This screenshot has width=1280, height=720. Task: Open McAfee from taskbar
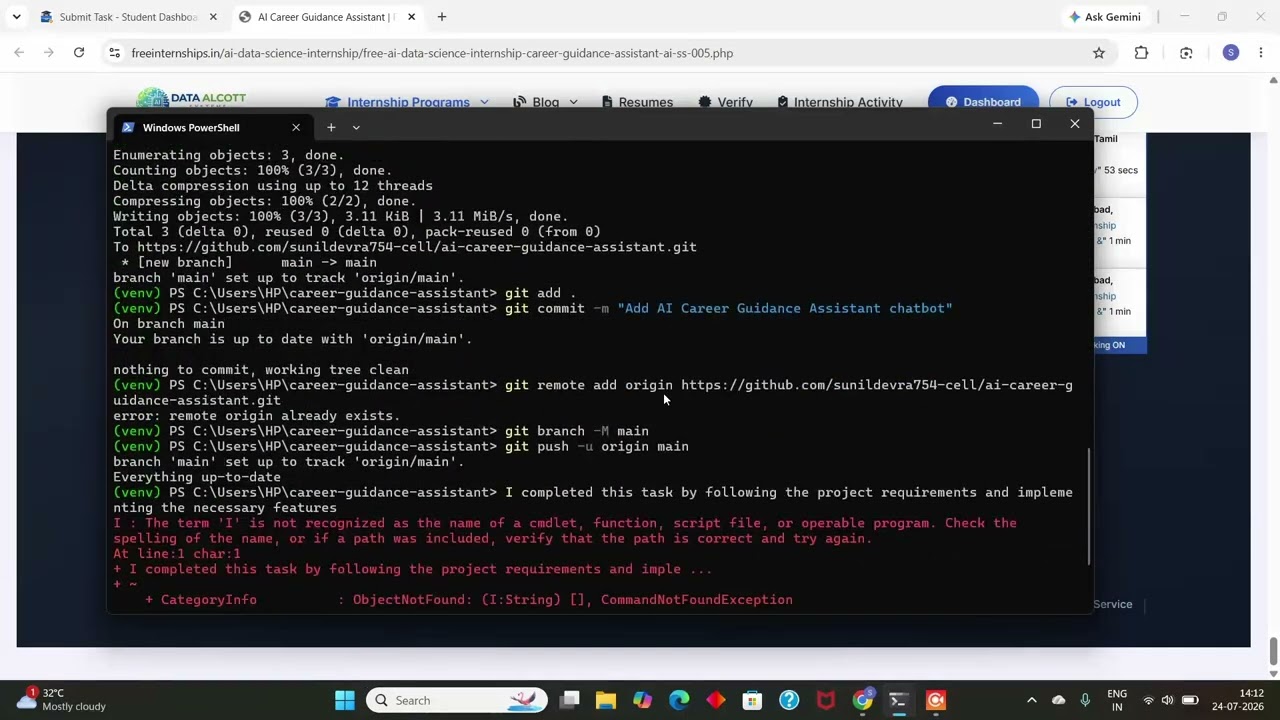[x=826, y=700]
